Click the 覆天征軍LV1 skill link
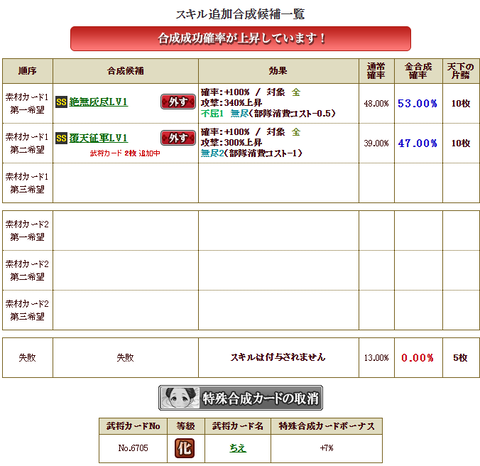The image size is (480, 466). 98,138
